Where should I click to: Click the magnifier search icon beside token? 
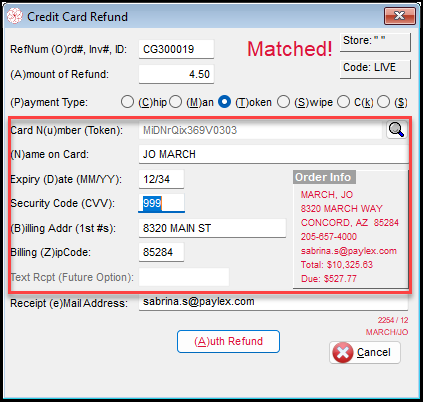tap(396, 130)
